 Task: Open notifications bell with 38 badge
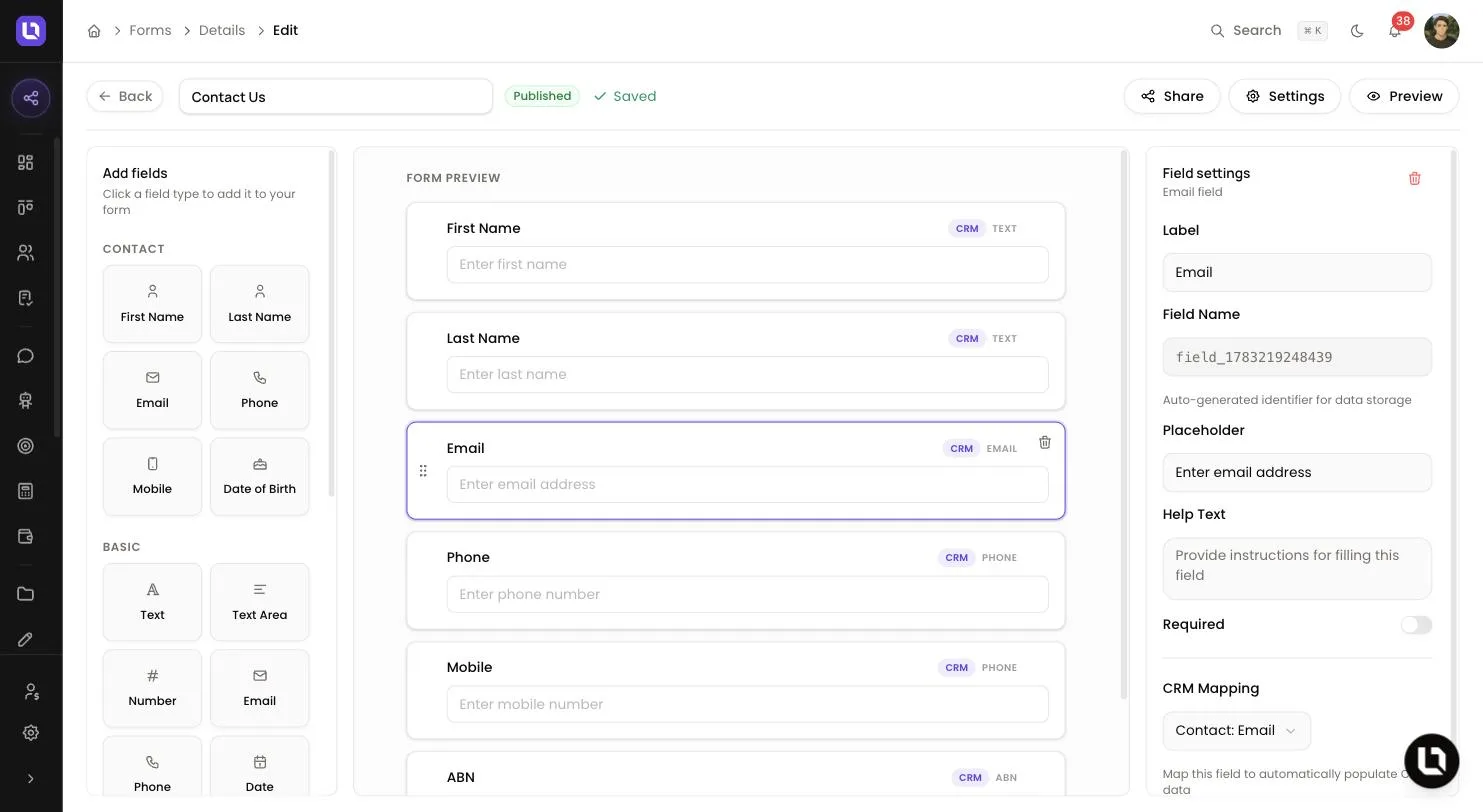[x=1395, y=31]
